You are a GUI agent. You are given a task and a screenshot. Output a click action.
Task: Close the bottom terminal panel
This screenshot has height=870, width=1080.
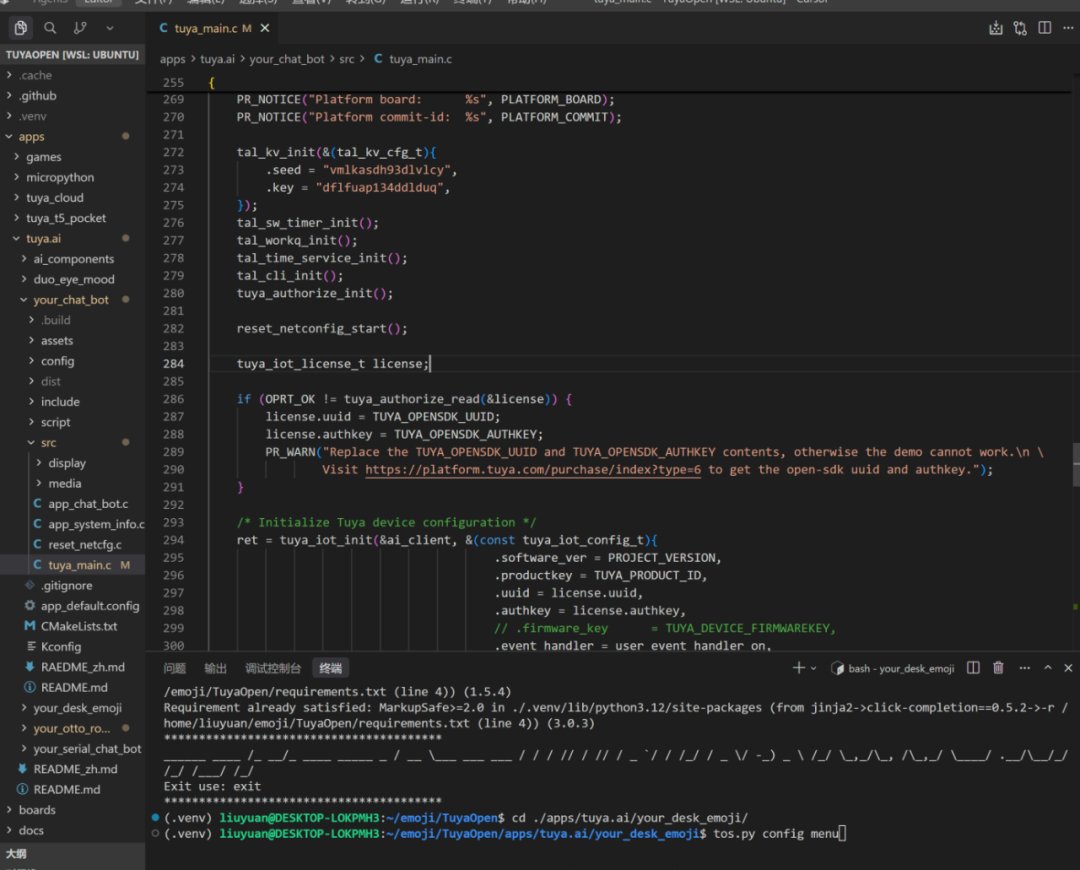click(1068, 667)
